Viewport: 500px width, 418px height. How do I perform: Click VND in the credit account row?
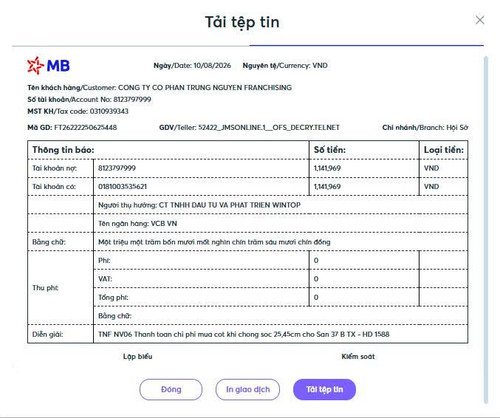click(x=431, y=186)
